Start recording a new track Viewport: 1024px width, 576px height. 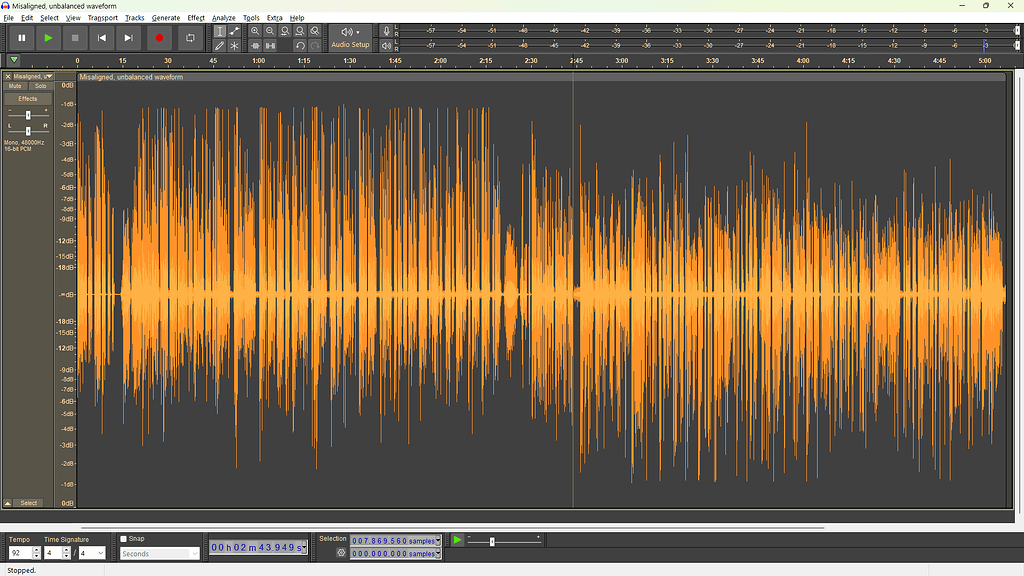pos(160,38)
